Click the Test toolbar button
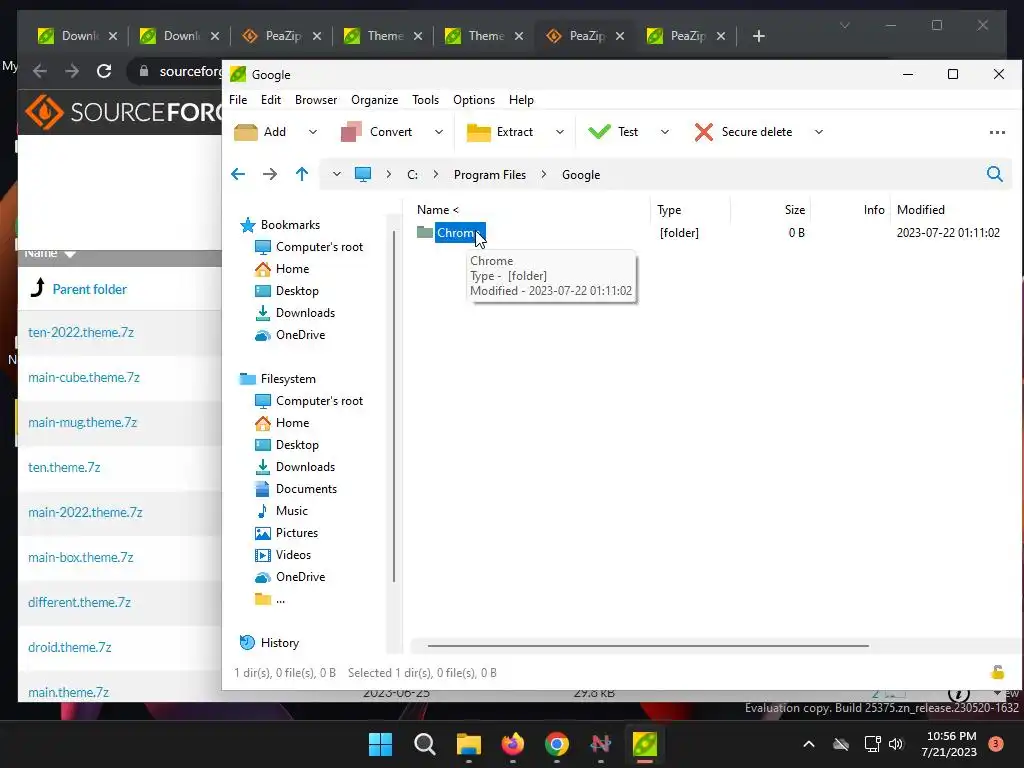The width and height of the screenshot is (1024, 768). point(613,132)
